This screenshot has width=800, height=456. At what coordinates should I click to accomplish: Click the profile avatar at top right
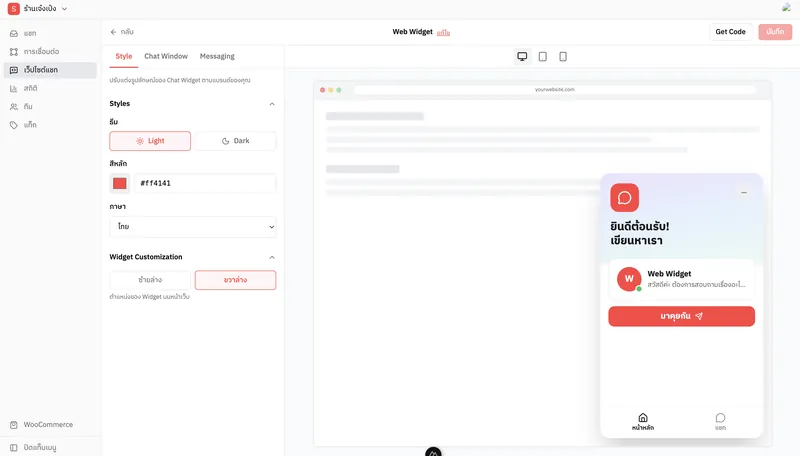click(x=786, y=8)
